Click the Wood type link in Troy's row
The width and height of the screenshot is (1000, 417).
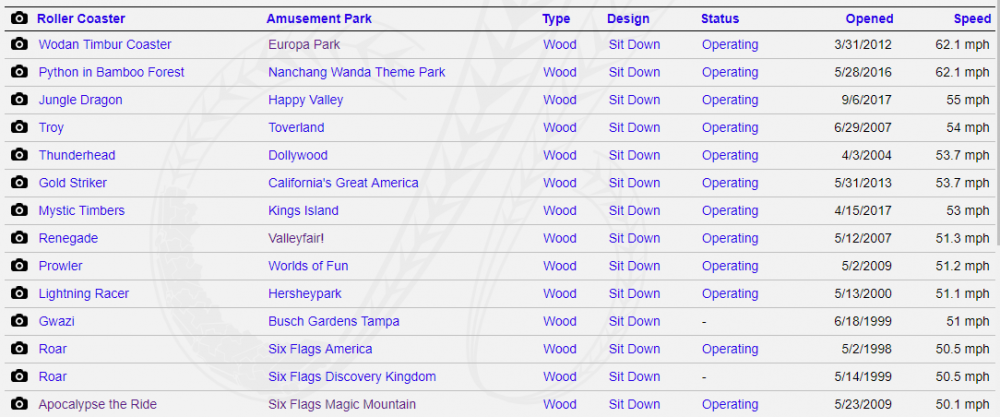[560, 128]
